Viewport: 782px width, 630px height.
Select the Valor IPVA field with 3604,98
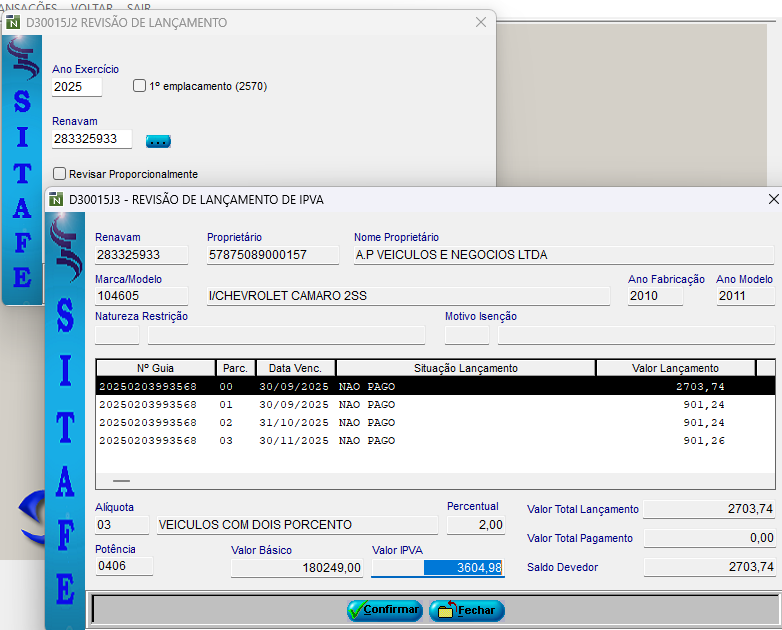coord(437,568)
